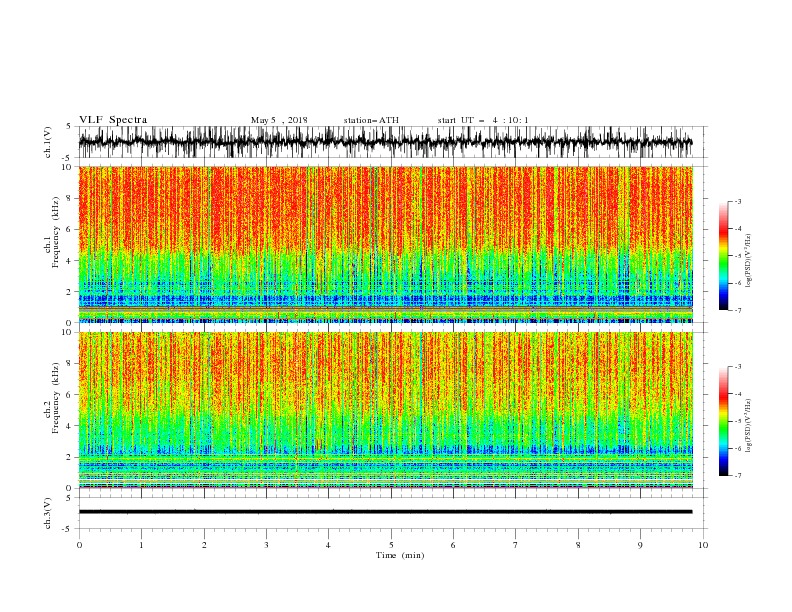Click ch.2 colorbar bottom value "-7"

tap(738, 475)
